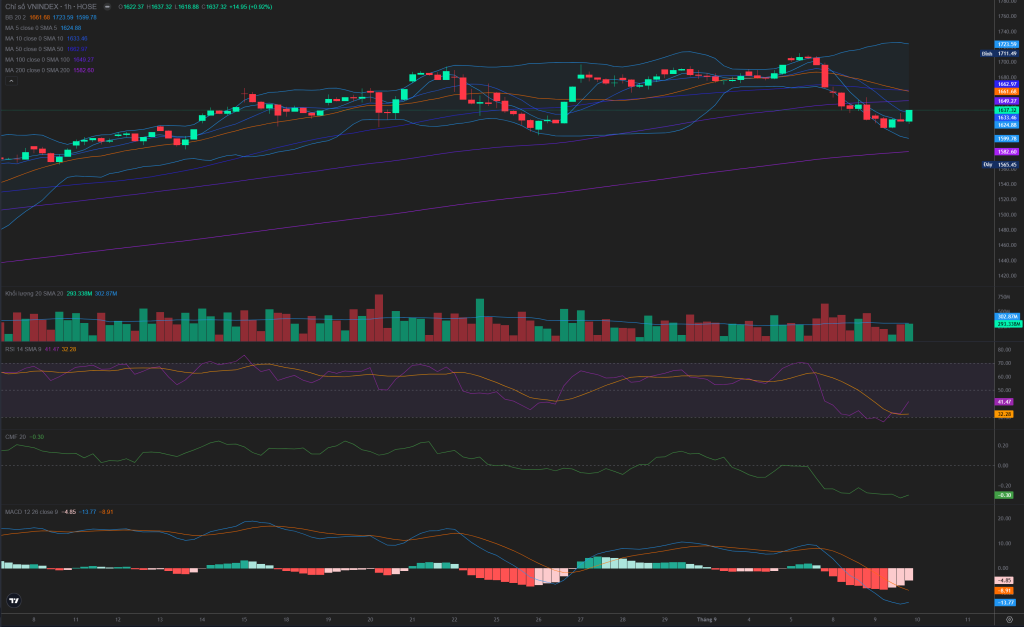Screen dimensions: 1024x627
Task: Click the round button beside HOSE title
Action: click(x=107, y=7)
